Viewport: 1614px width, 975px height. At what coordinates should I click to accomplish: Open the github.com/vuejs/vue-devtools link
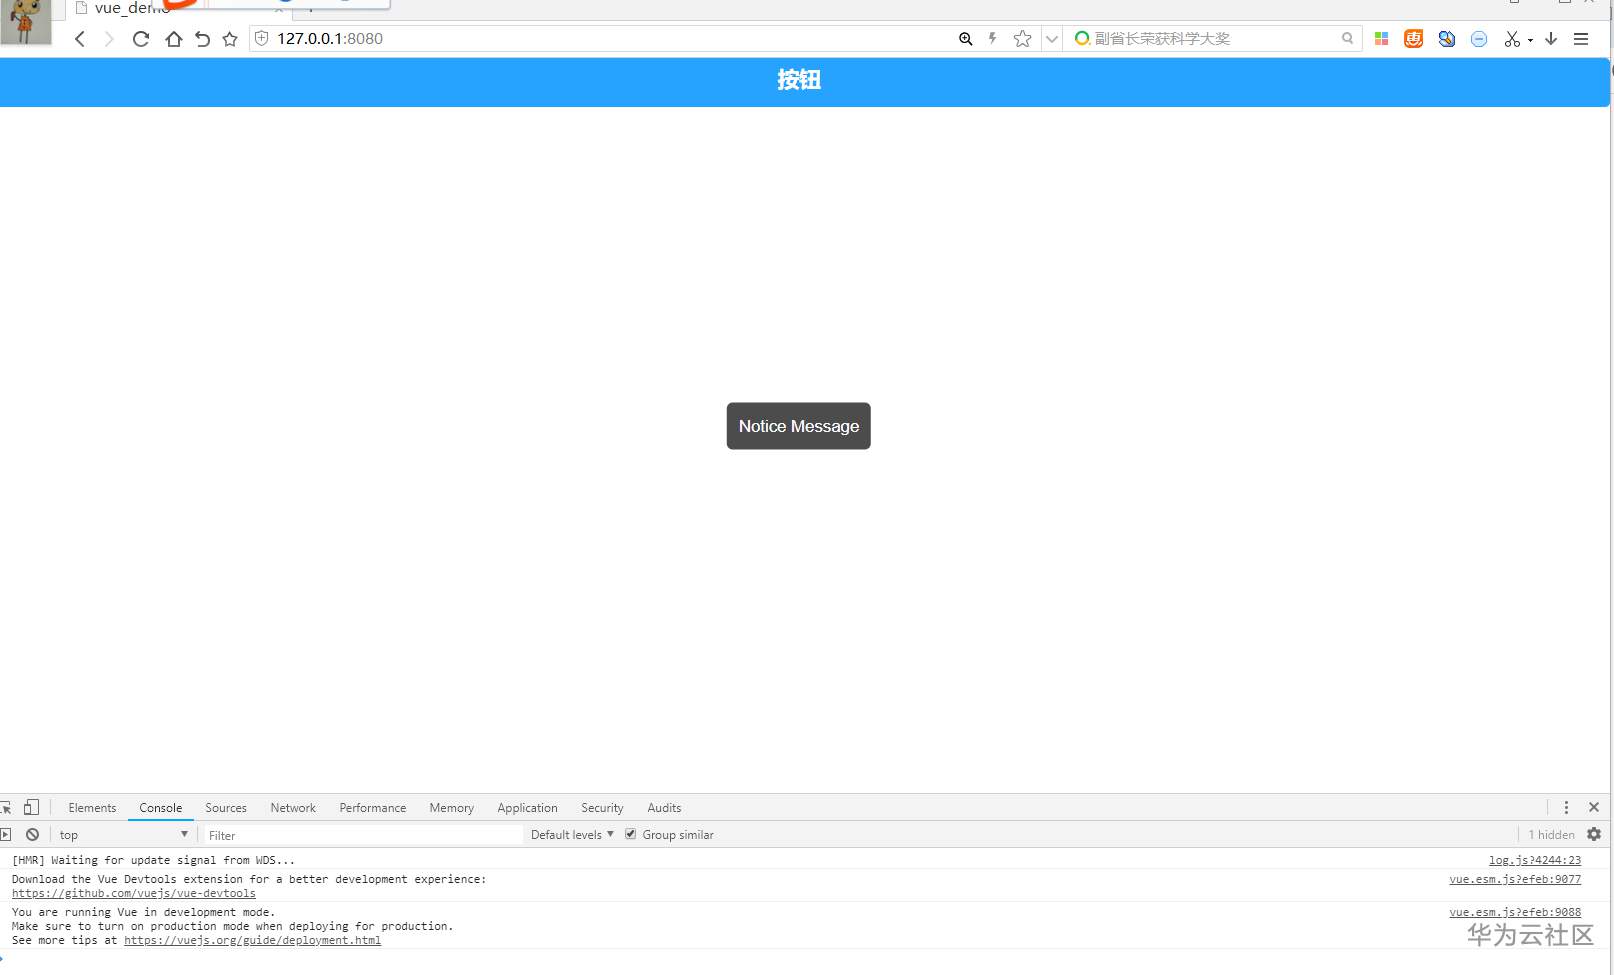tap(134, 894)
